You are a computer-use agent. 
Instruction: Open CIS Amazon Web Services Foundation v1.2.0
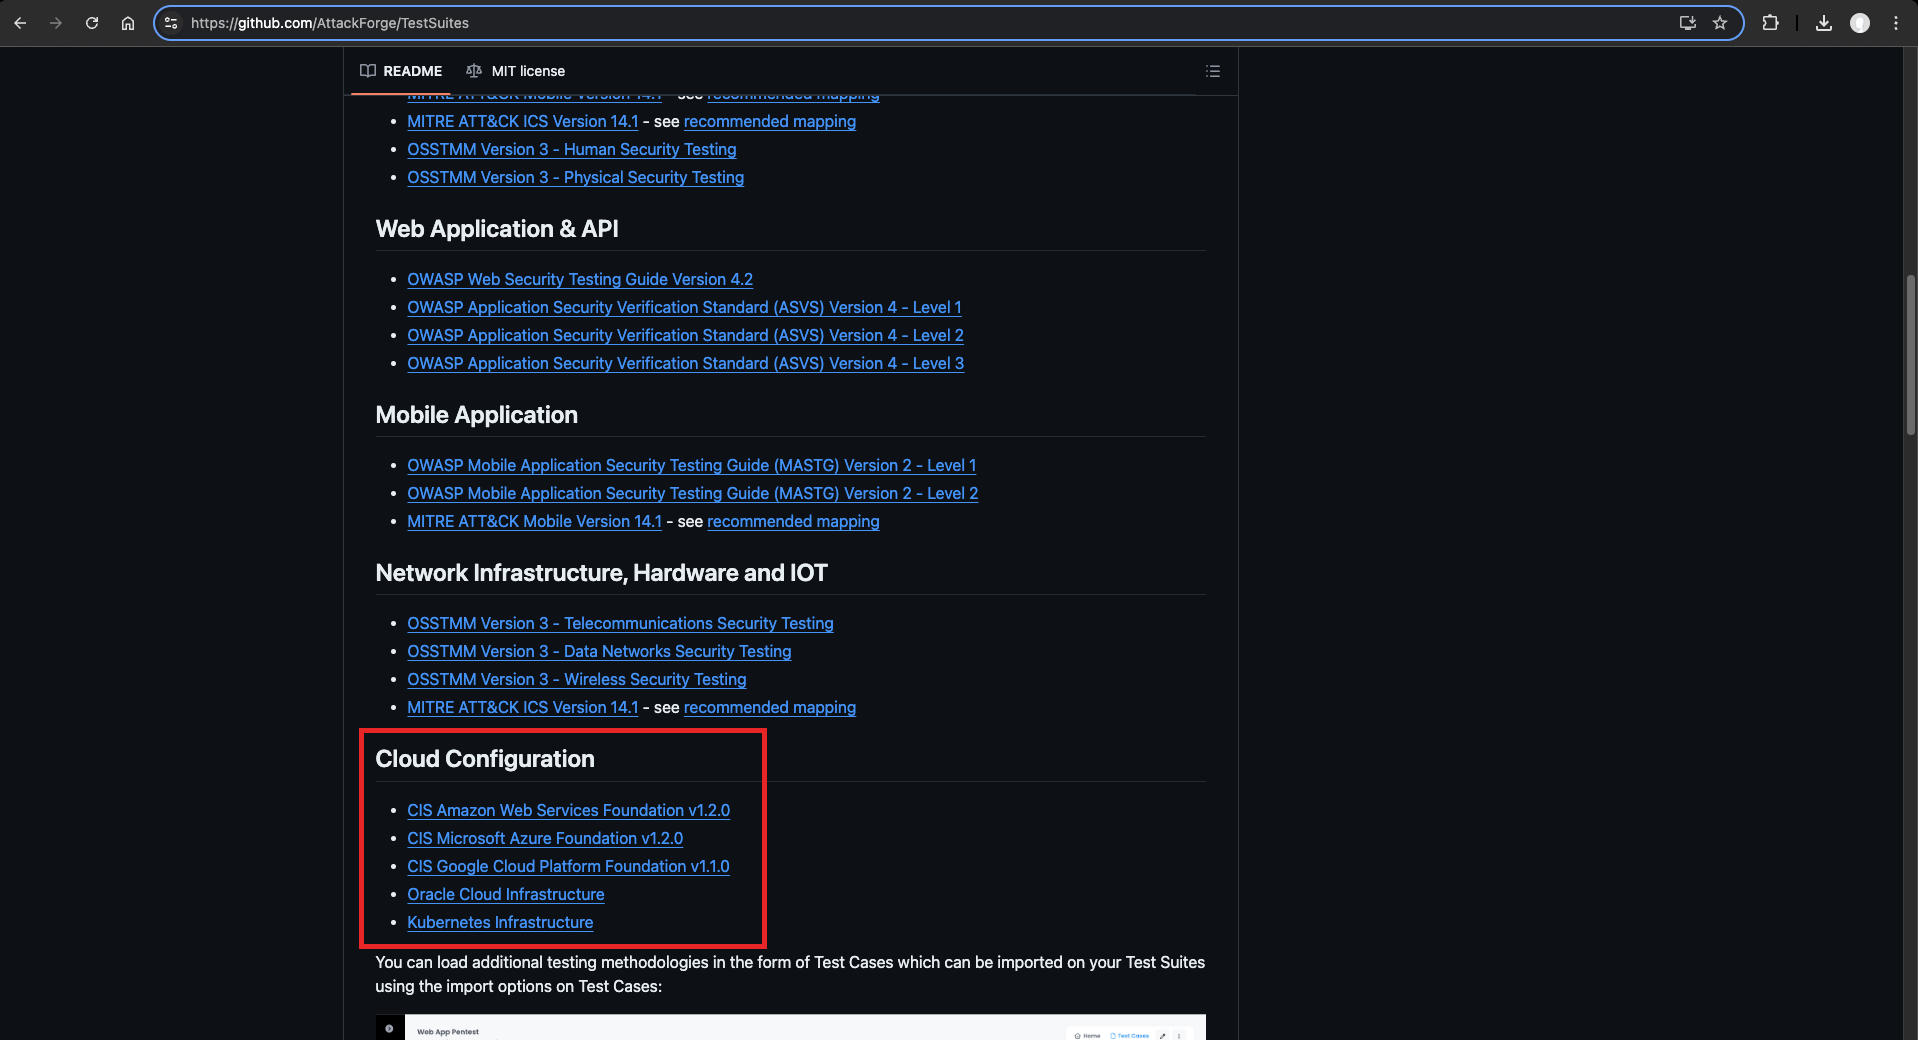tap(568, 810)
